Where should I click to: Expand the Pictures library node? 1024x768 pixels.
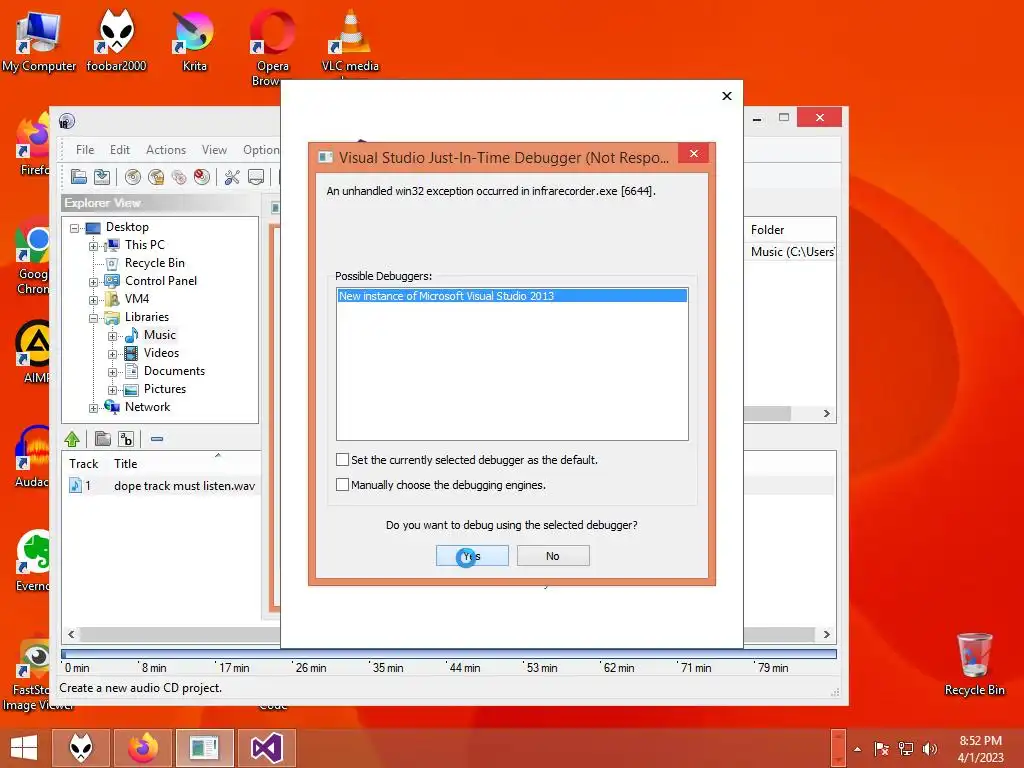click(112, 390)
